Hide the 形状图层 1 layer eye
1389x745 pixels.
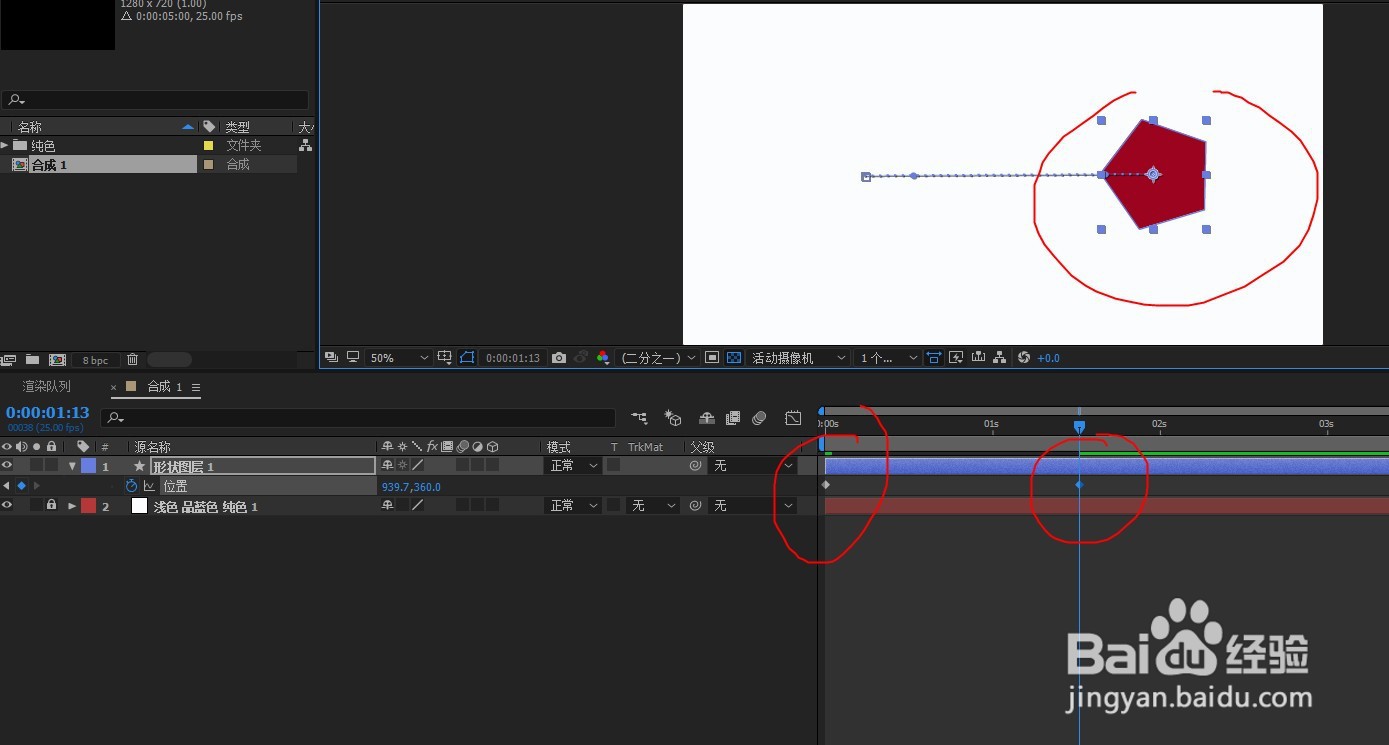[x=7, y=466]
